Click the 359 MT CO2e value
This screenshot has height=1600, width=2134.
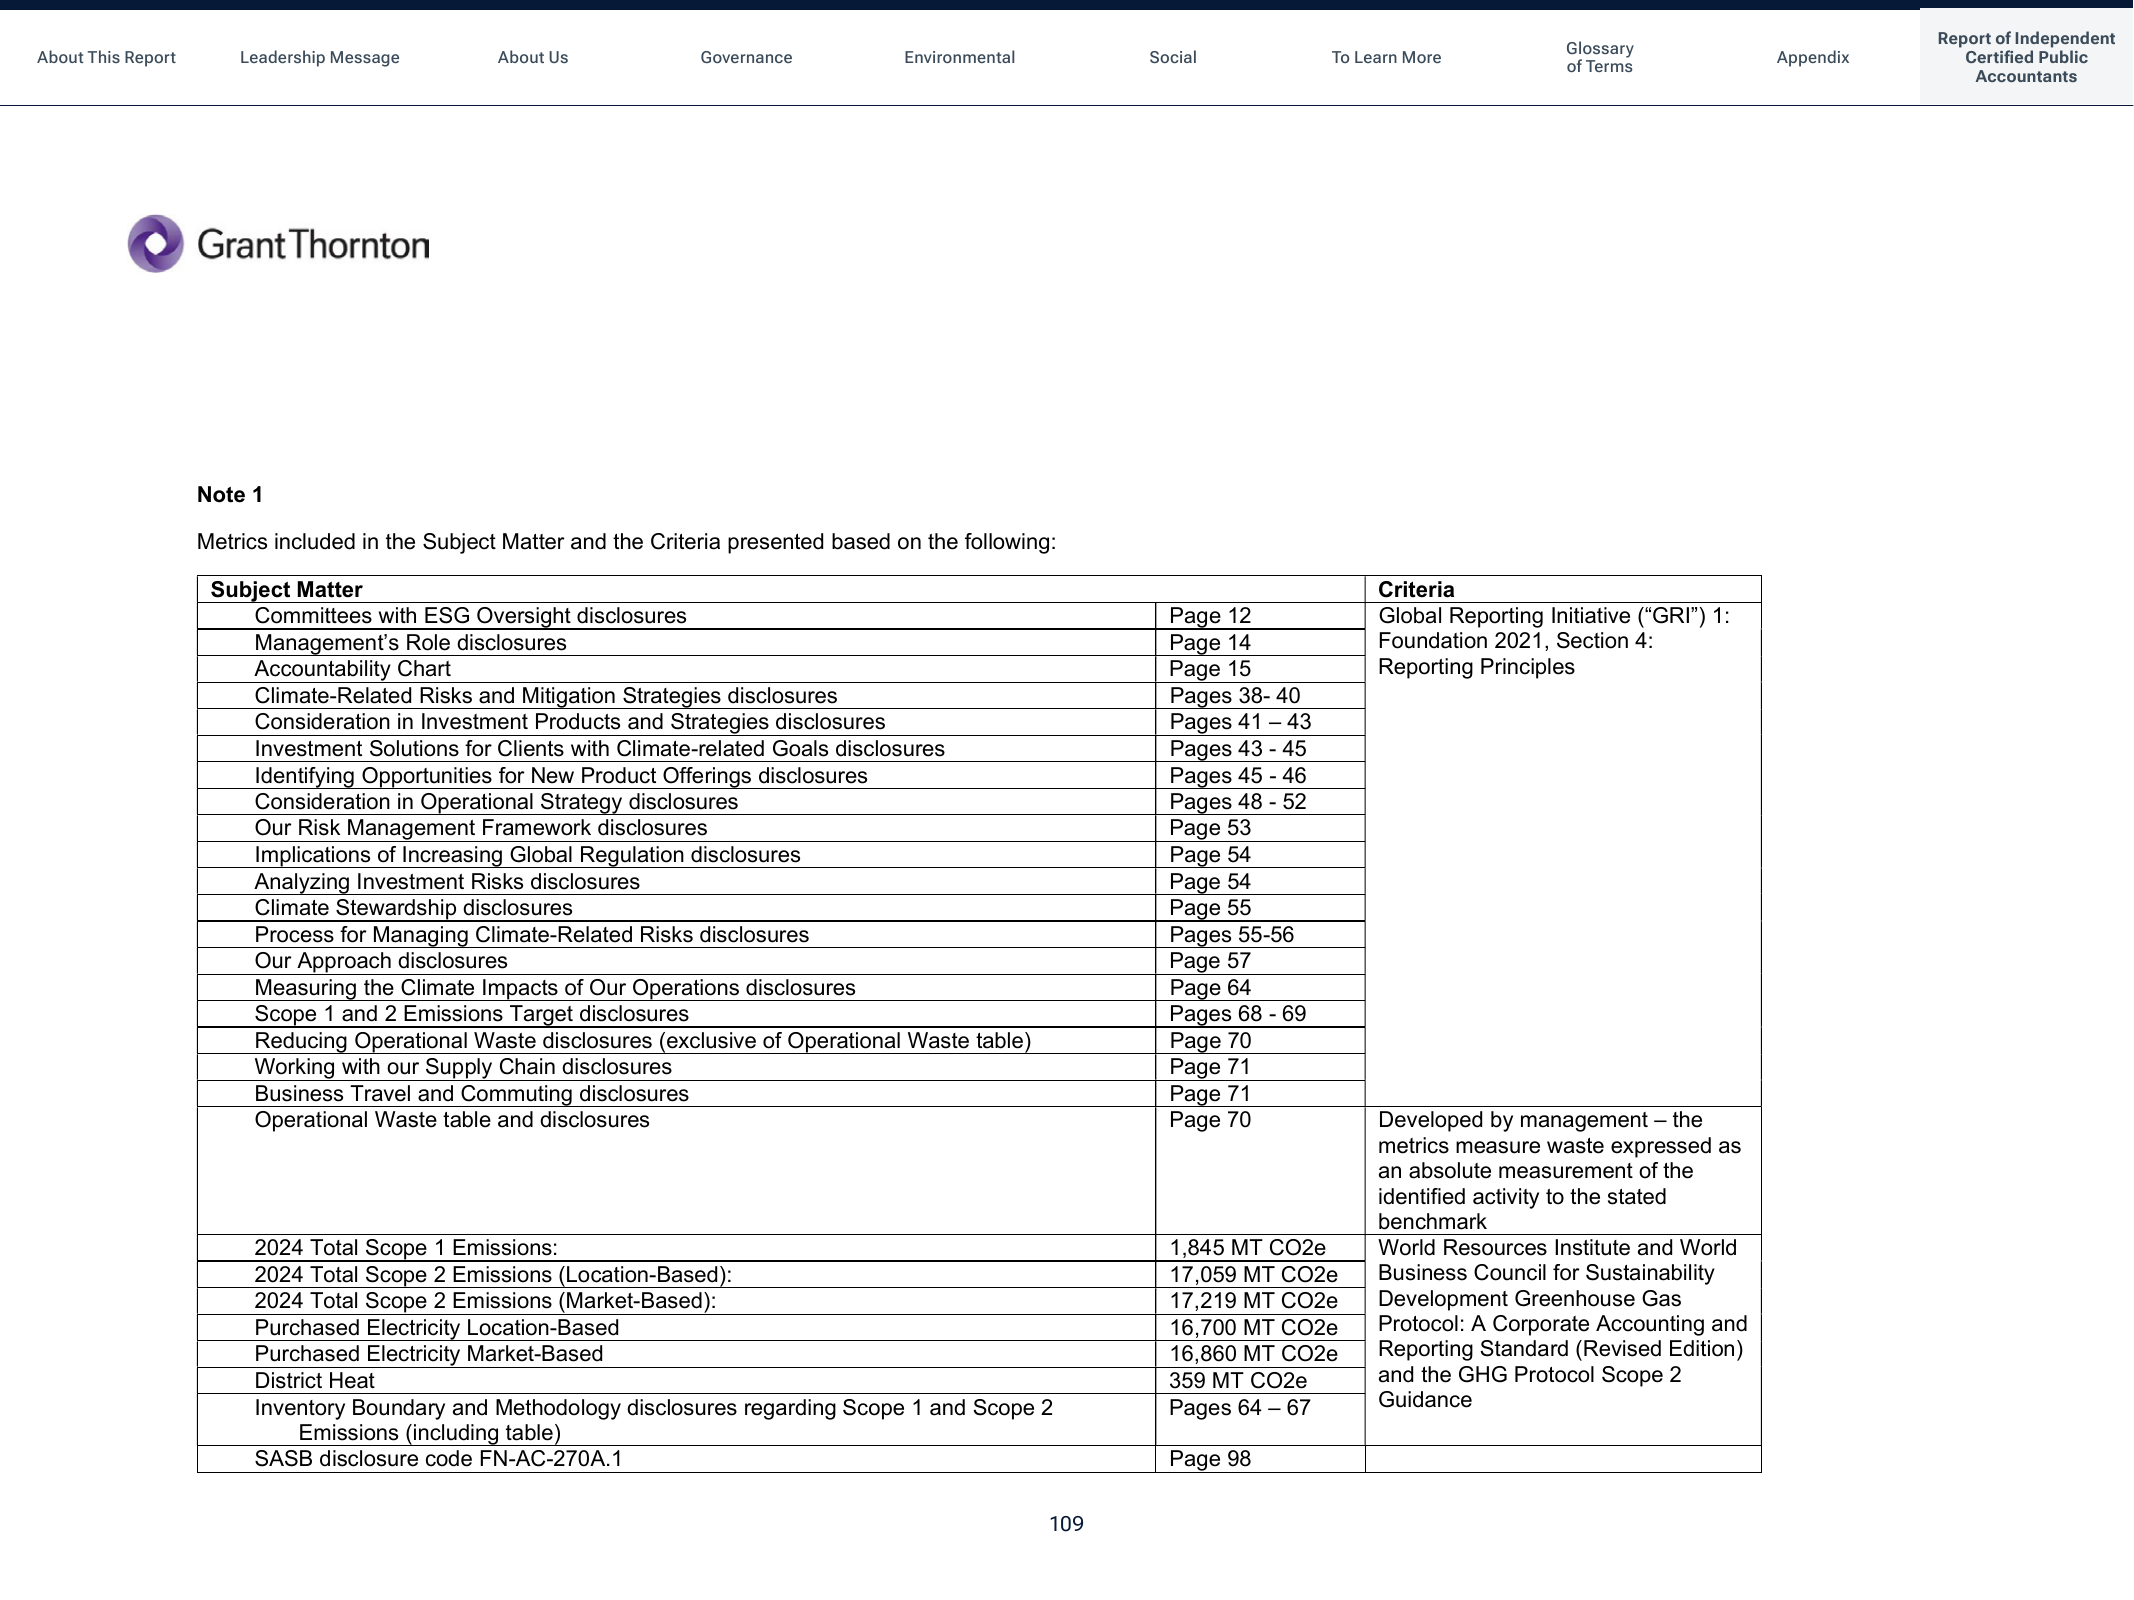[x=1238, y=1381]
